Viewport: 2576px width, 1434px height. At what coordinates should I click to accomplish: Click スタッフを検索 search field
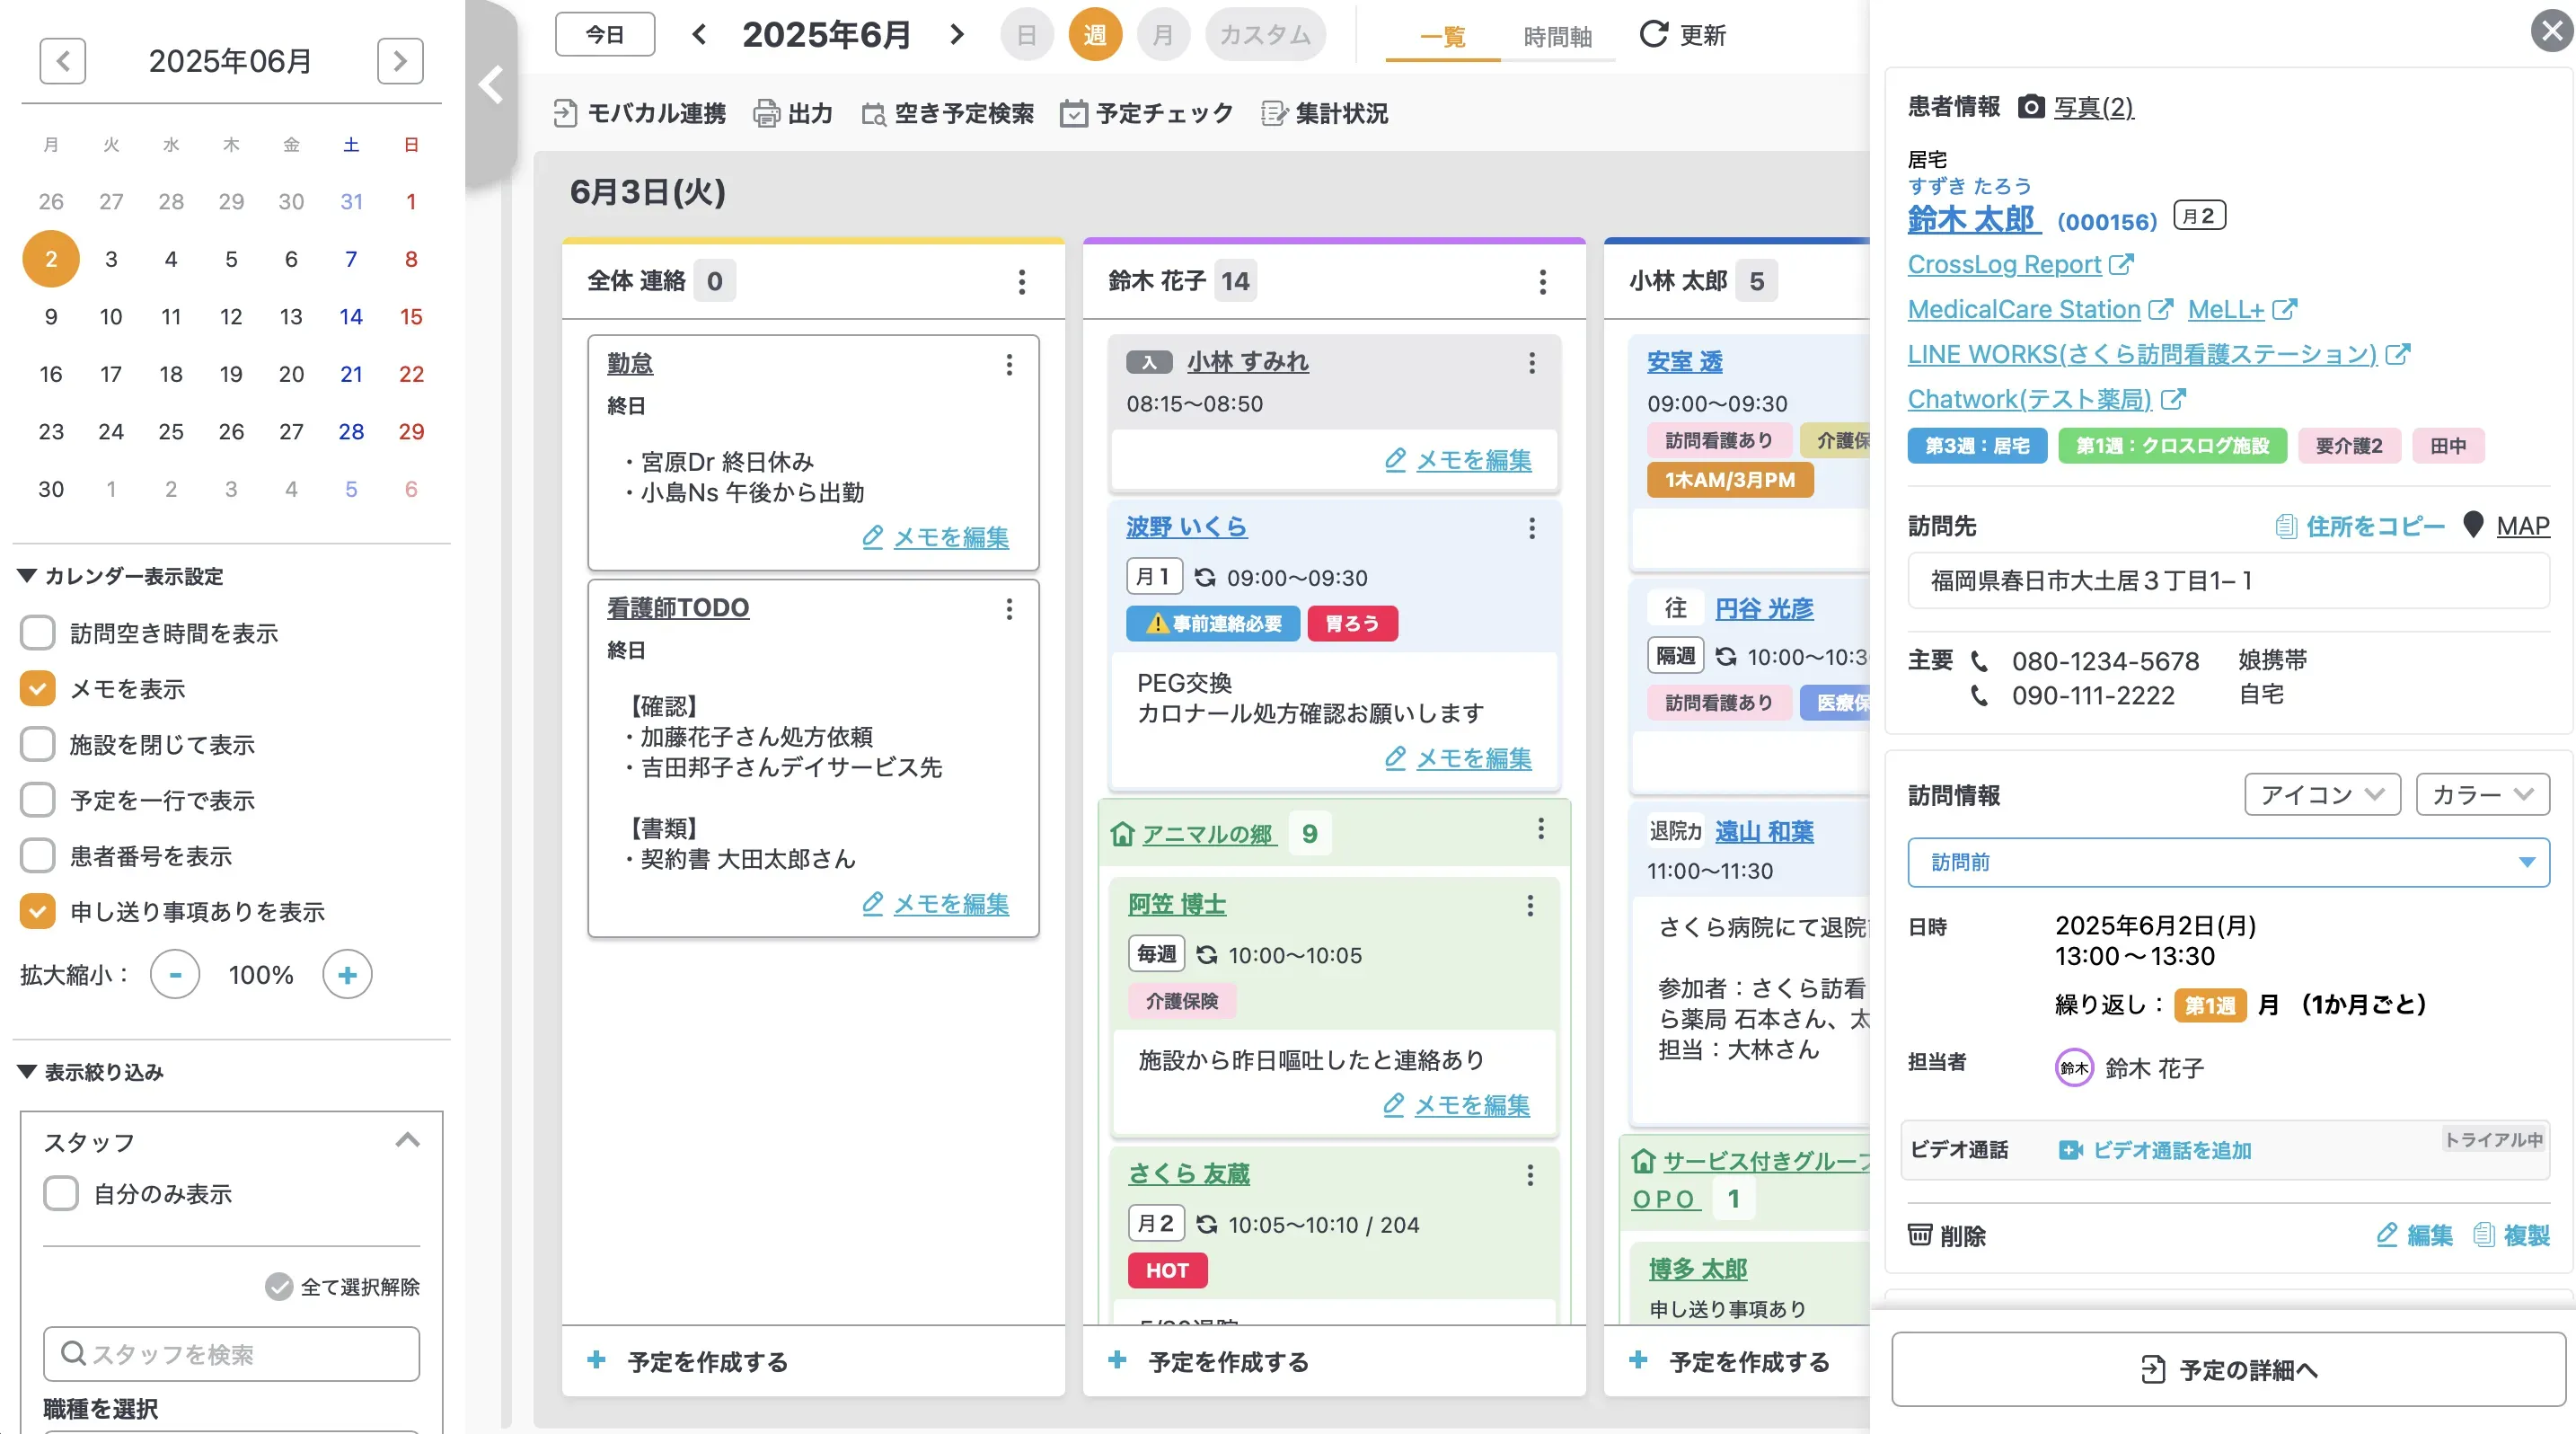(x=231, y=1354)
